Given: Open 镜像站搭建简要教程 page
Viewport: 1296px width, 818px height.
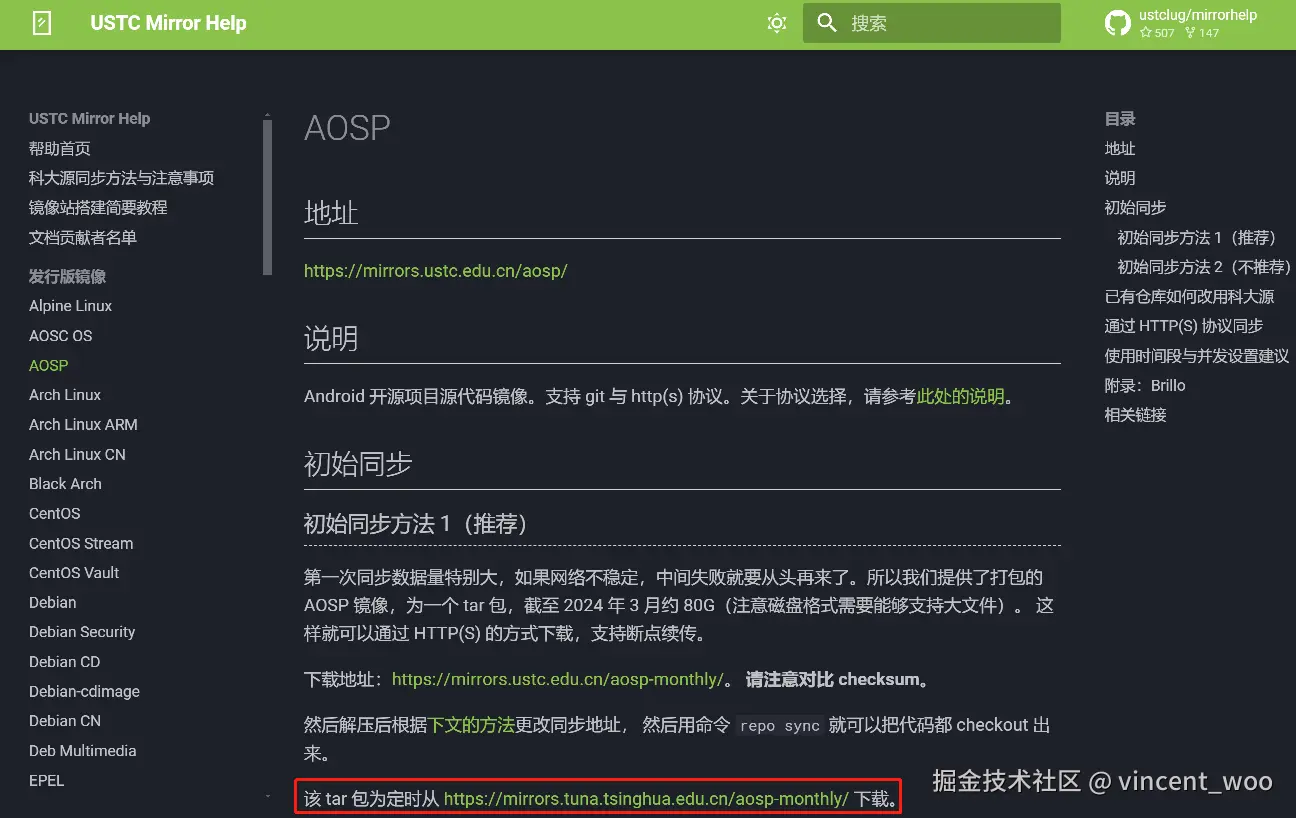Looking at the screenshot, I should tap(98, 208).
